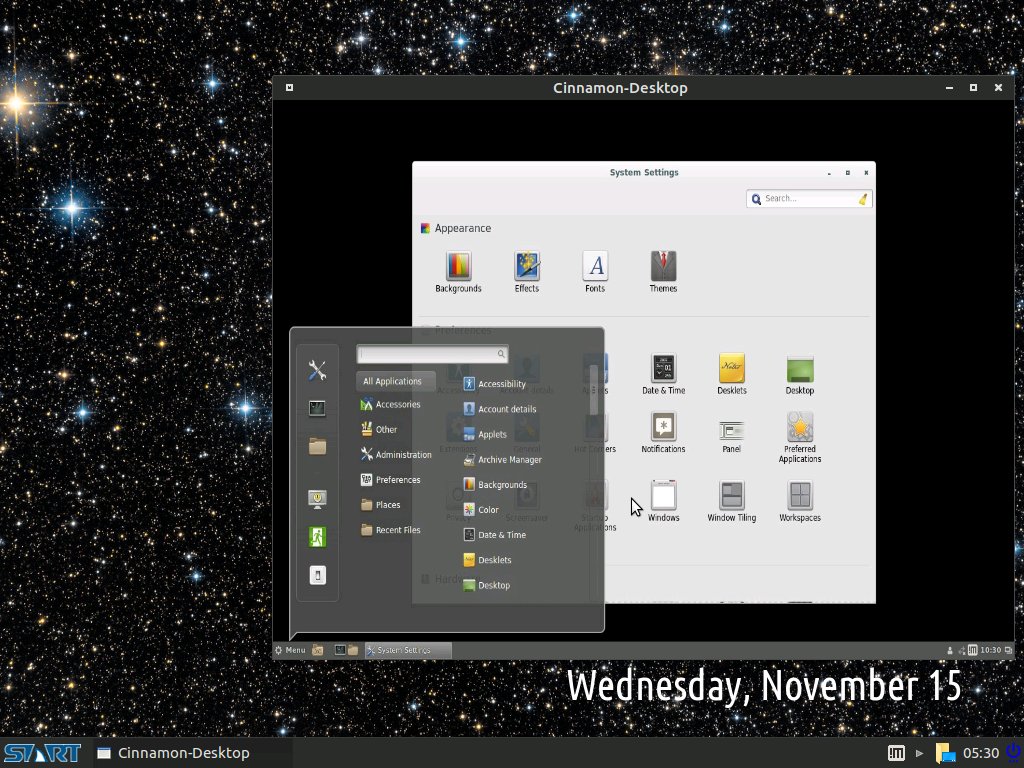Open Backgrounds in System Settings Appearance section
This screenshot has width=1024, height=768.
(x=458, y=272)
